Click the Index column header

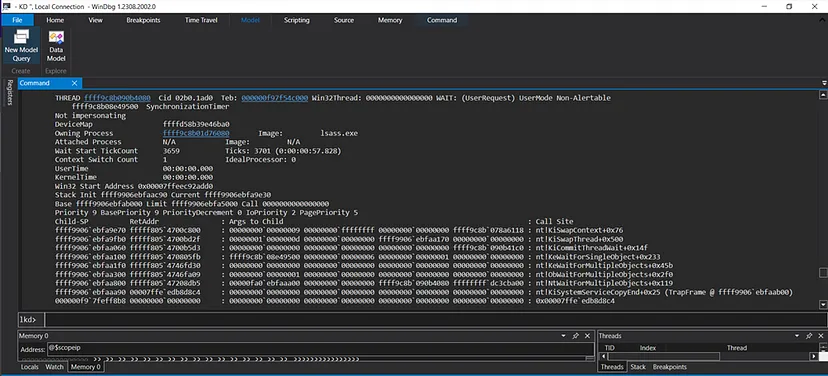(647, 347)
